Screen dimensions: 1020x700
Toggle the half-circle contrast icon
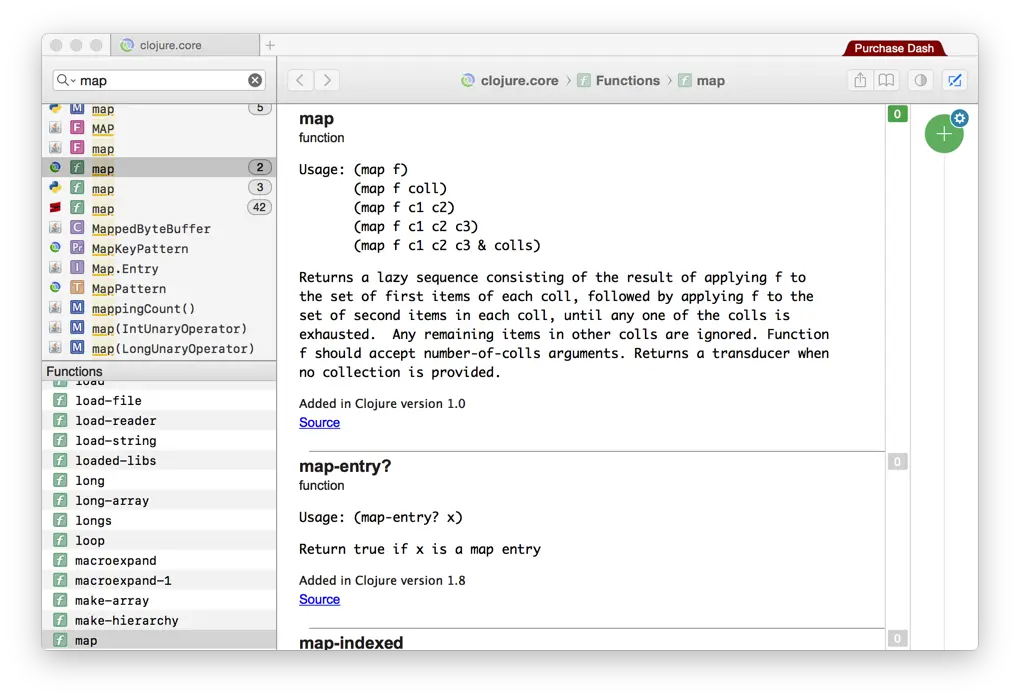pyautogui.click(x=920, y=80)
